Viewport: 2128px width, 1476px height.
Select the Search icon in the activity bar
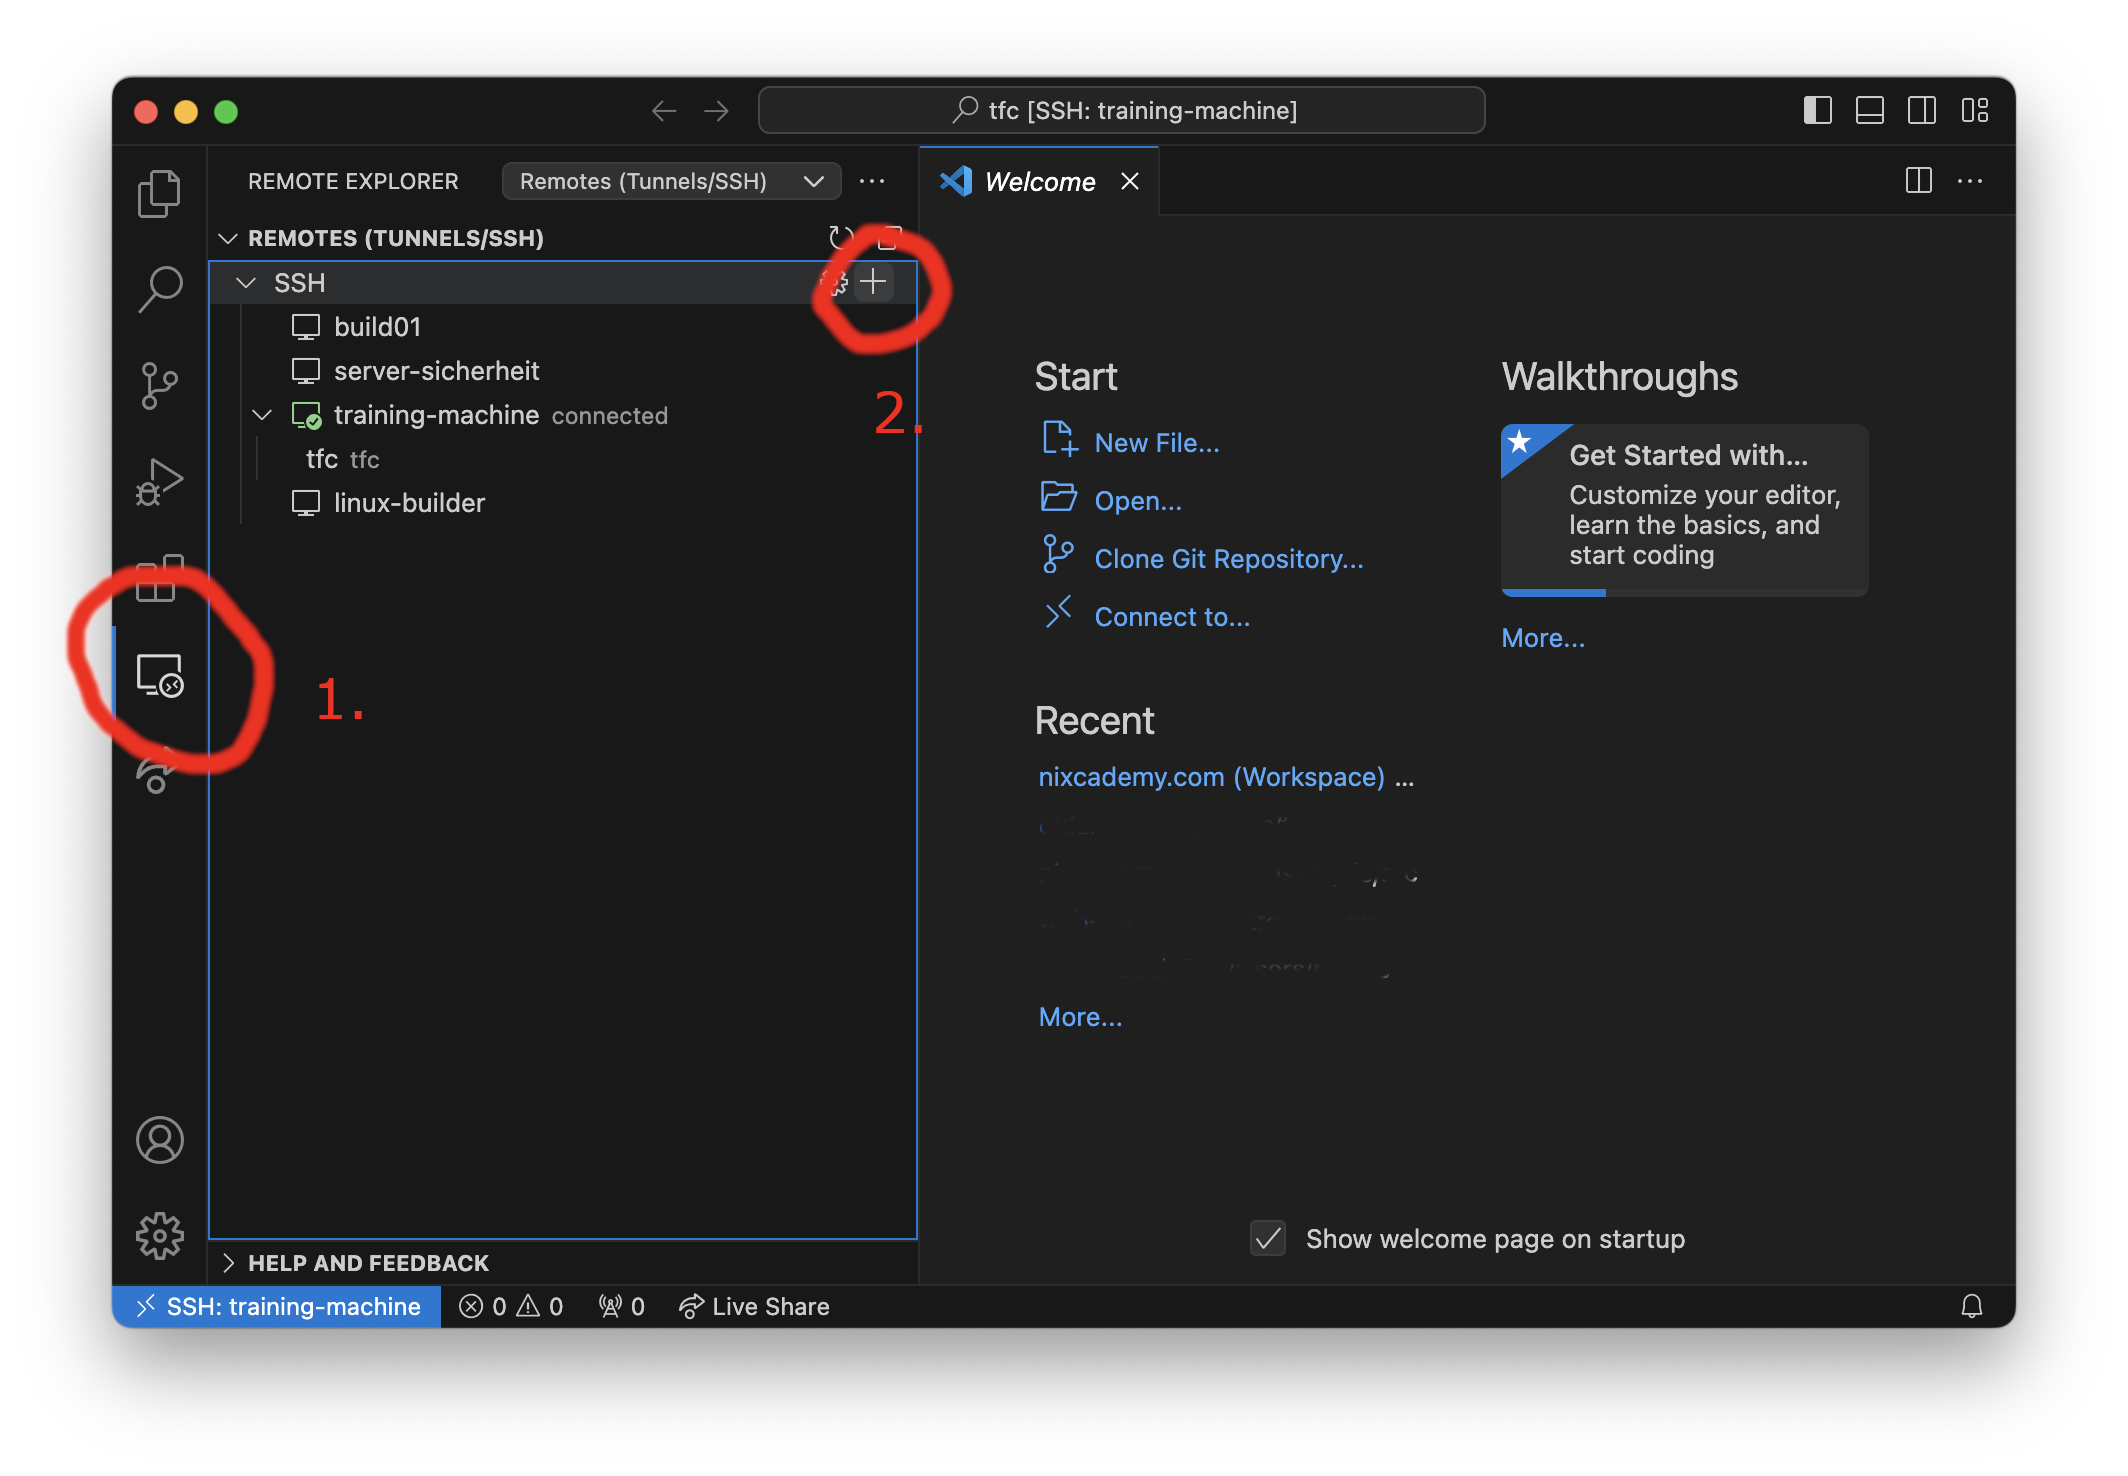(159, 287)
